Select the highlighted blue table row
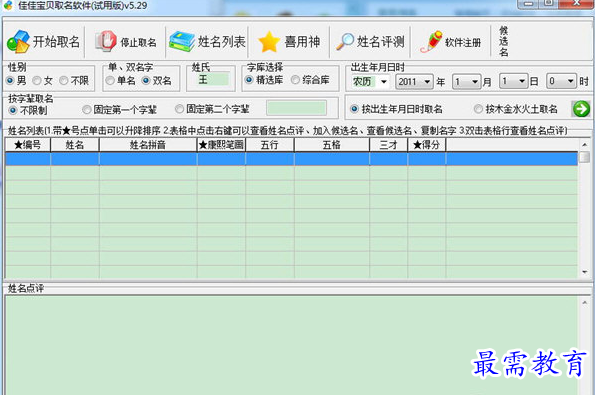This screenshot has height=395, width=595. [291, 159]
